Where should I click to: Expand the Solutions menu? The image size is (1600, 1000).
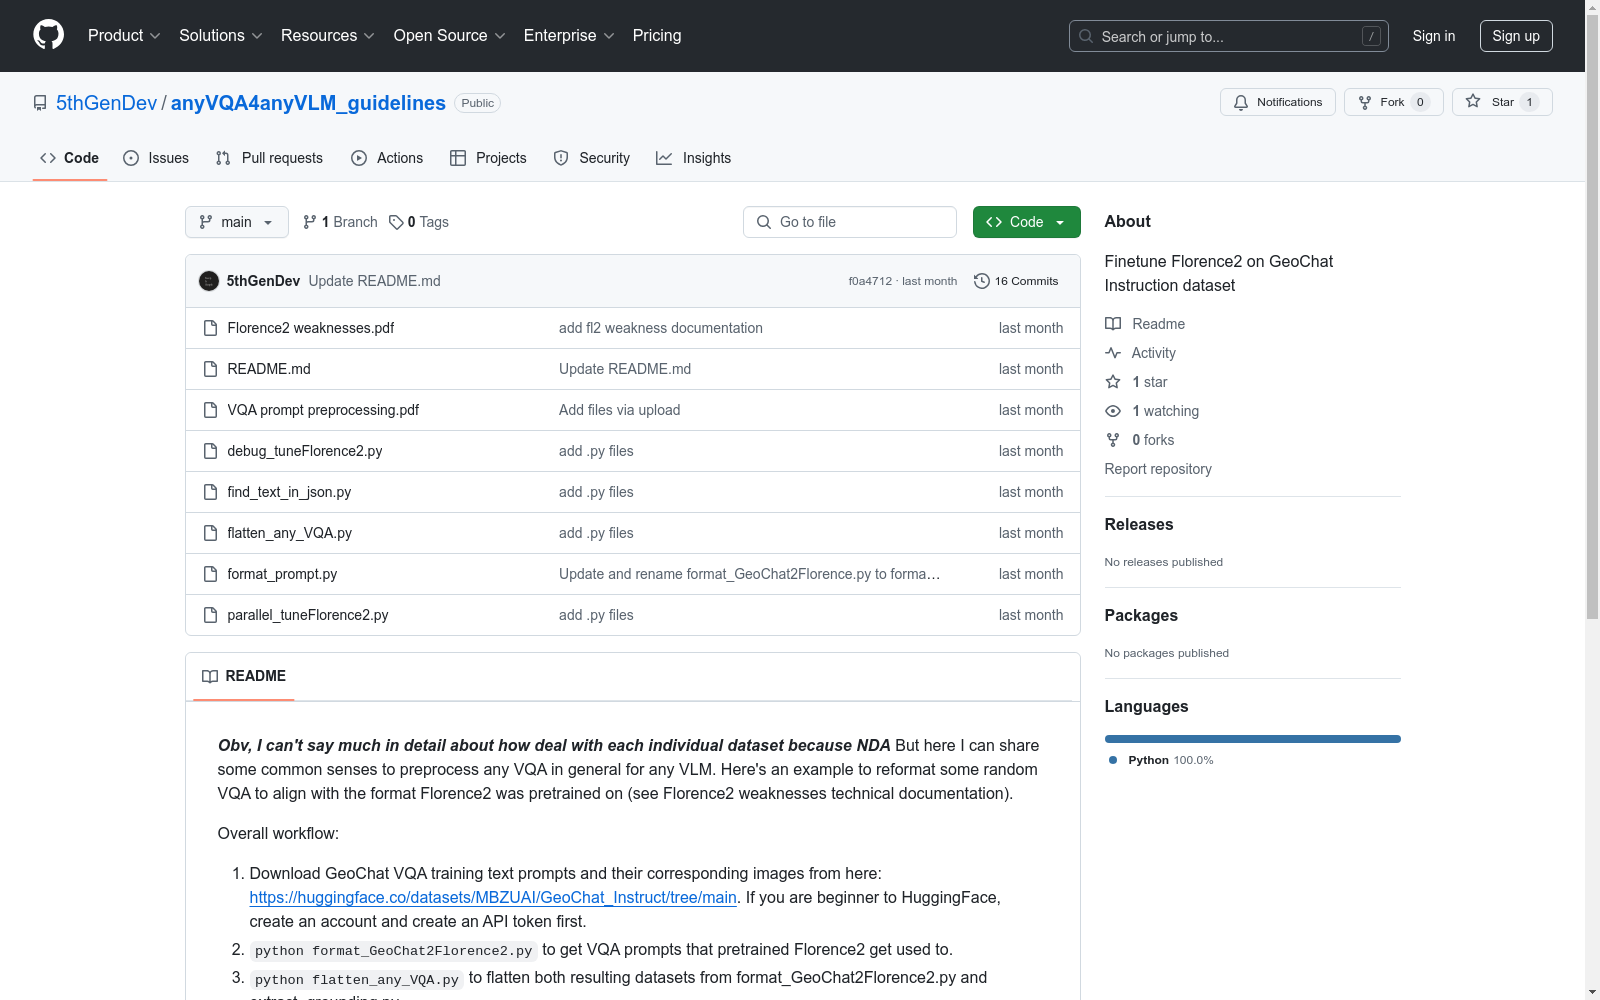pyautogui.click(x=221, y=36)
